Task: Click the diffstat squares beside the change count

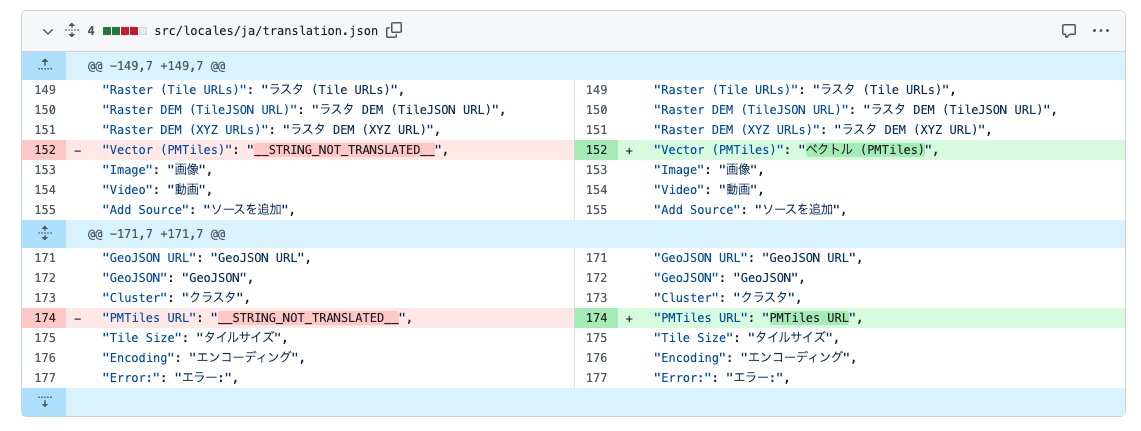Action: coord(124,31)
